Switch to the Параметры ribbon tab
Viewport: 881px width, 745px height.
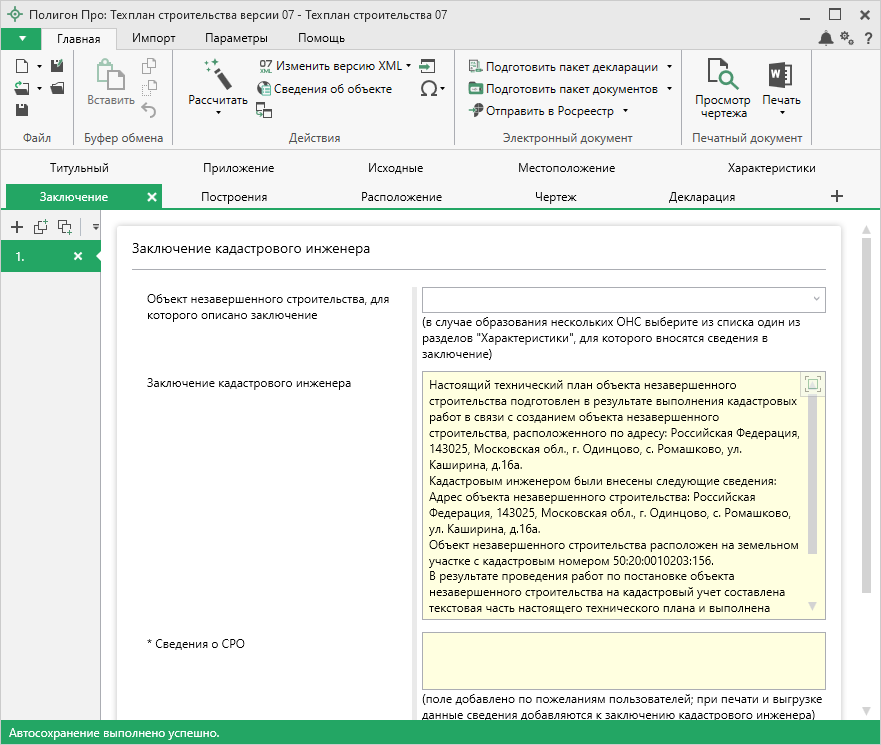point(236,38)
